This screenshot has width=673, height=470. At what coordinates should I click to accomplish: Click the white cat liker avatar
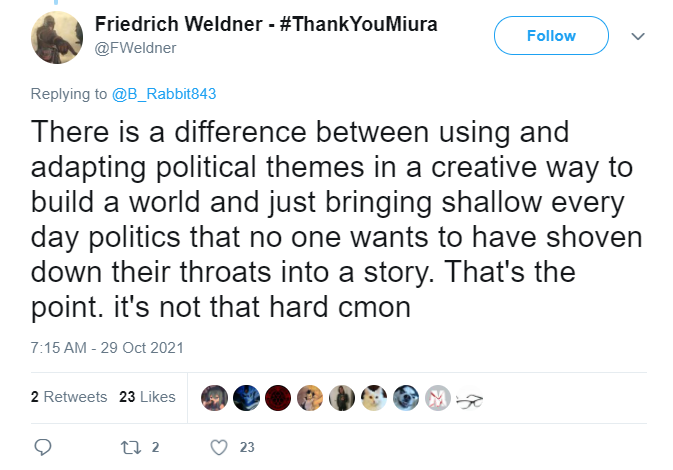click(374, 398)
